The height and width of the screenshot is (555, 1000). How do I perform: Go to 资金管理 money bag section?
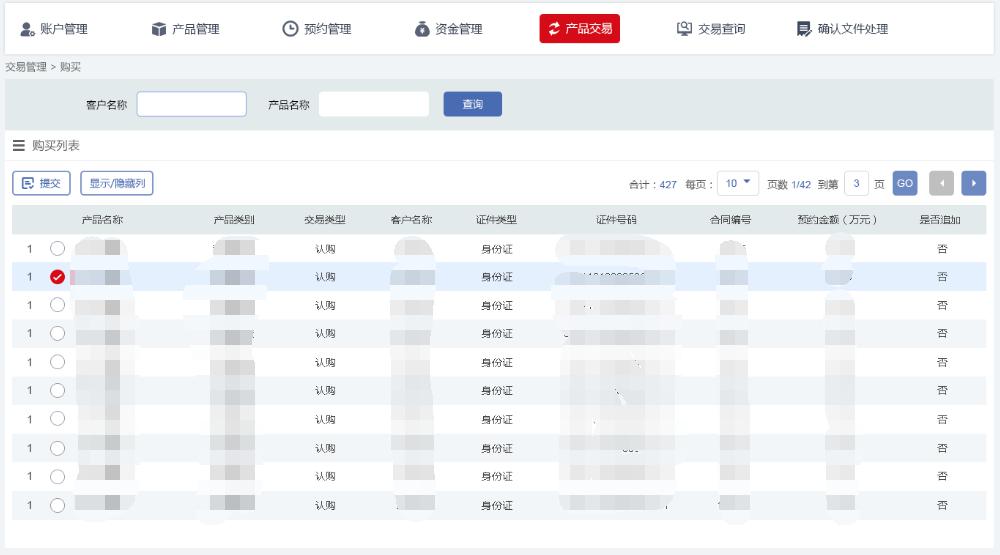[449, 29]
